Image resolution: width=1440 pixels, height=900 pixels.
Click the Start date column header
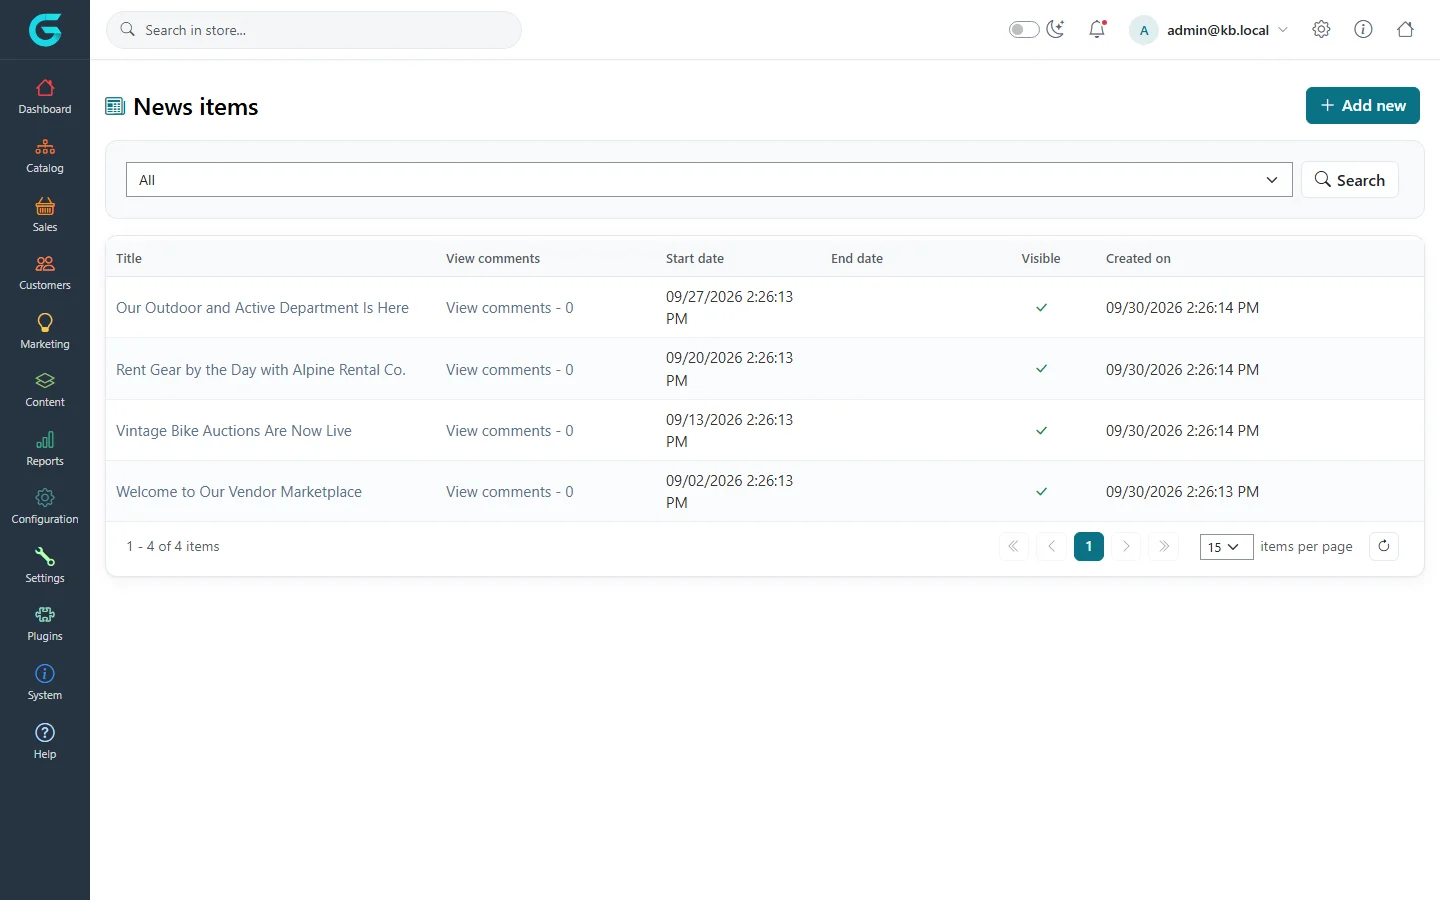(x=695, y=258)
